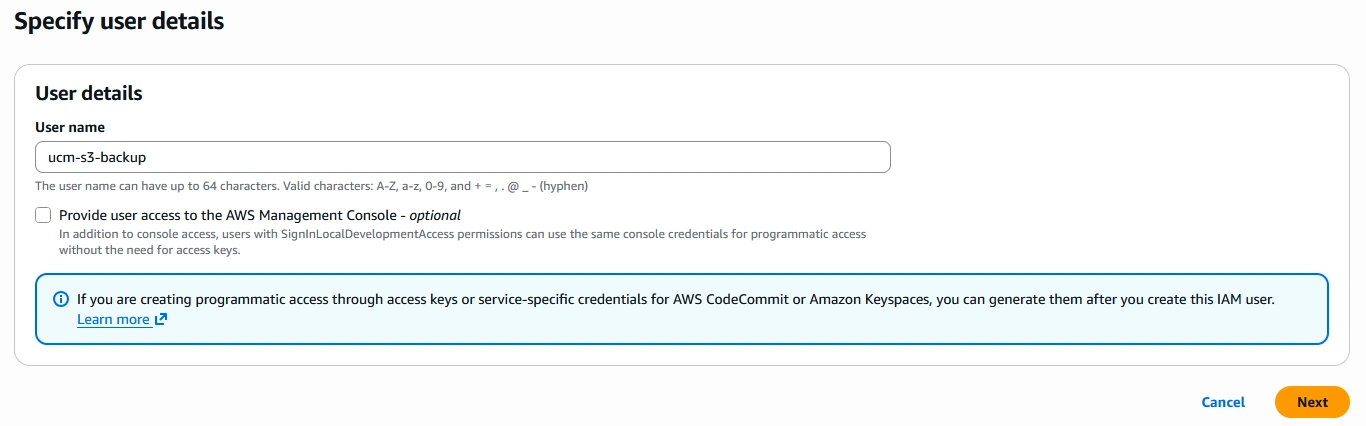The height and width of the screenshot is (426, 1366).
Task: Click the 'User details' panel heading
Action: coord(89,93)
